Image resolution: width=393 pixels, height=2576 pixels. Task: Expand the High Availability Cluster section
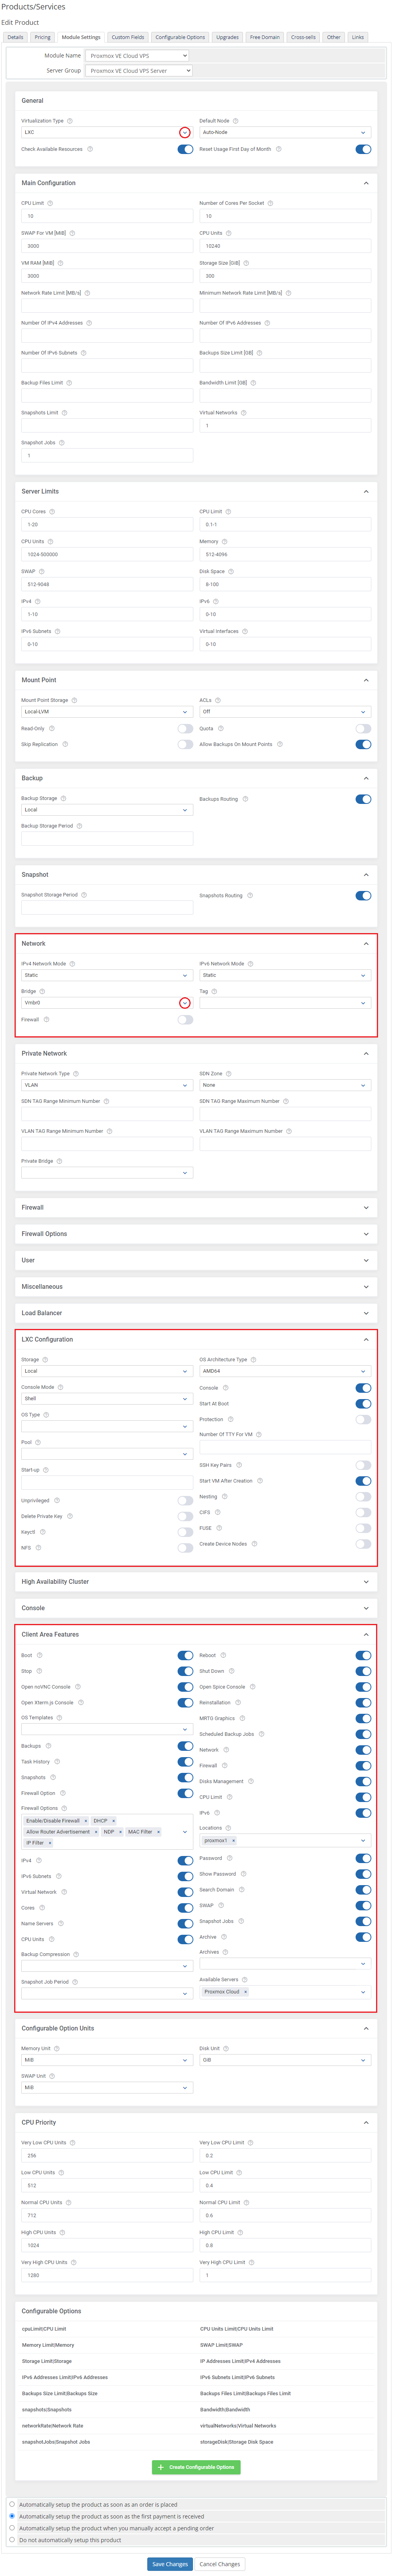click(x=196, y=1582)
